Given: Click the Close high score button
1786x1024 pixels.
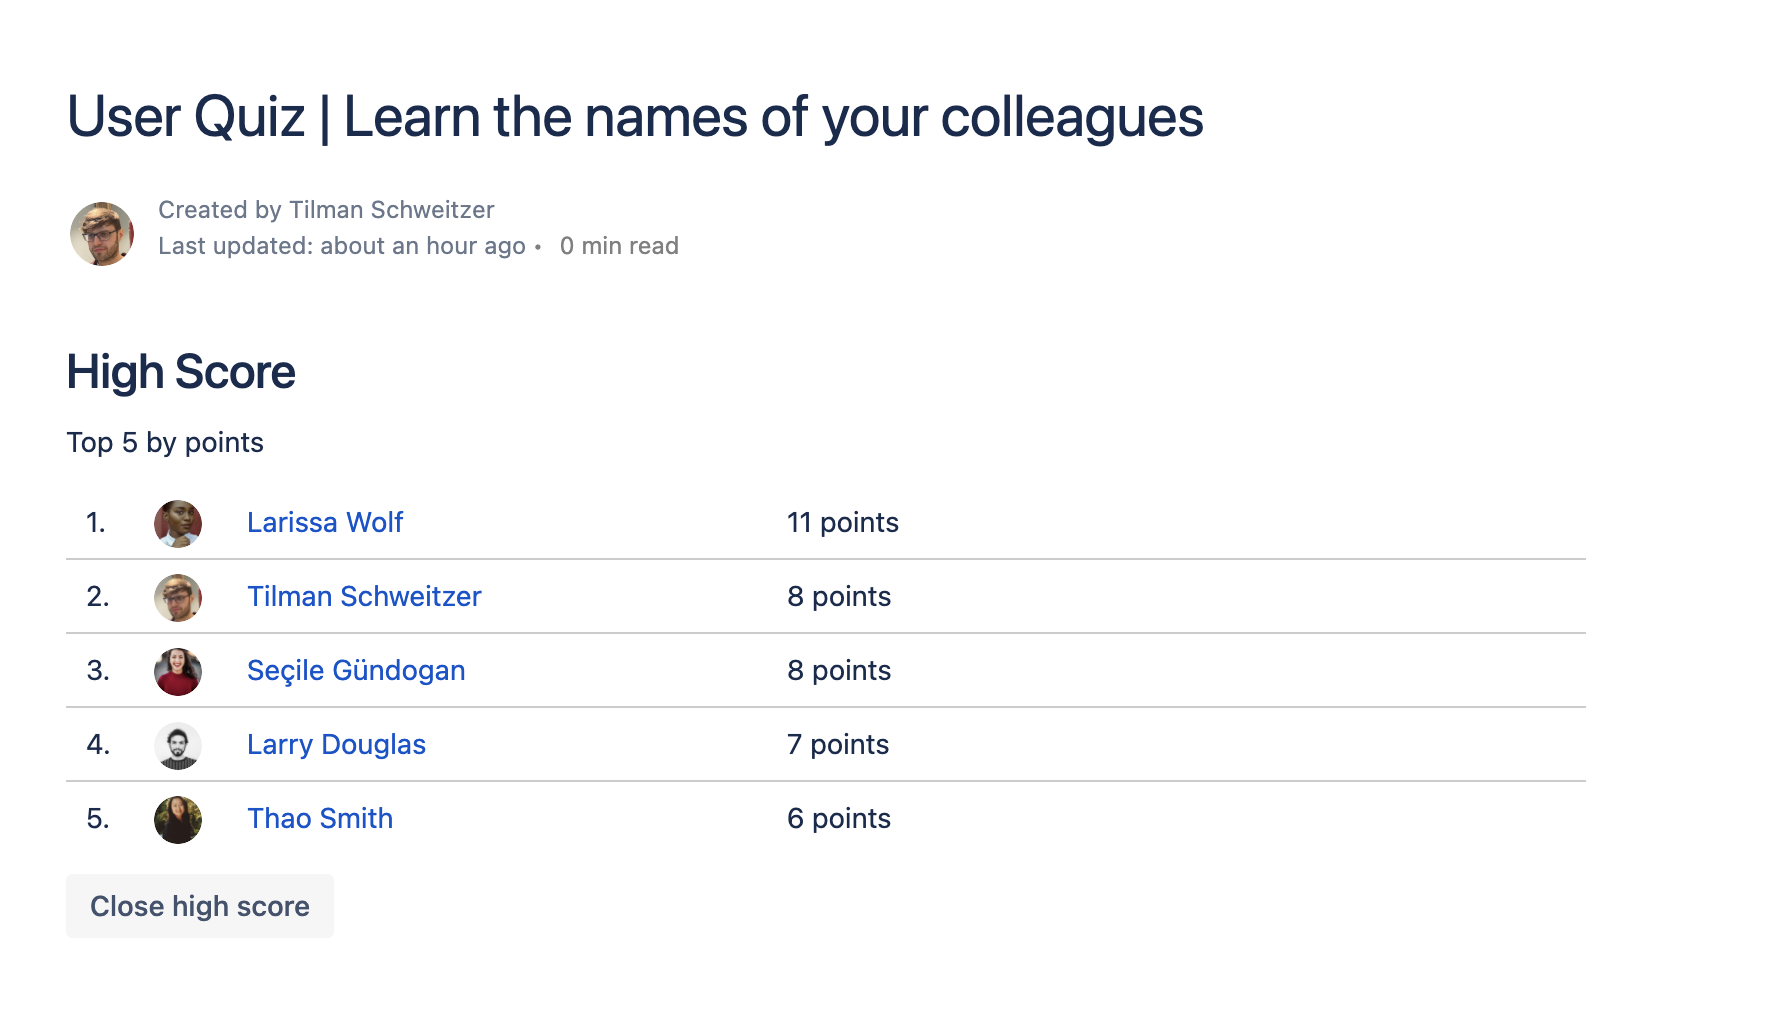Looking at the screenshot, I should click(x=200, y=906).
